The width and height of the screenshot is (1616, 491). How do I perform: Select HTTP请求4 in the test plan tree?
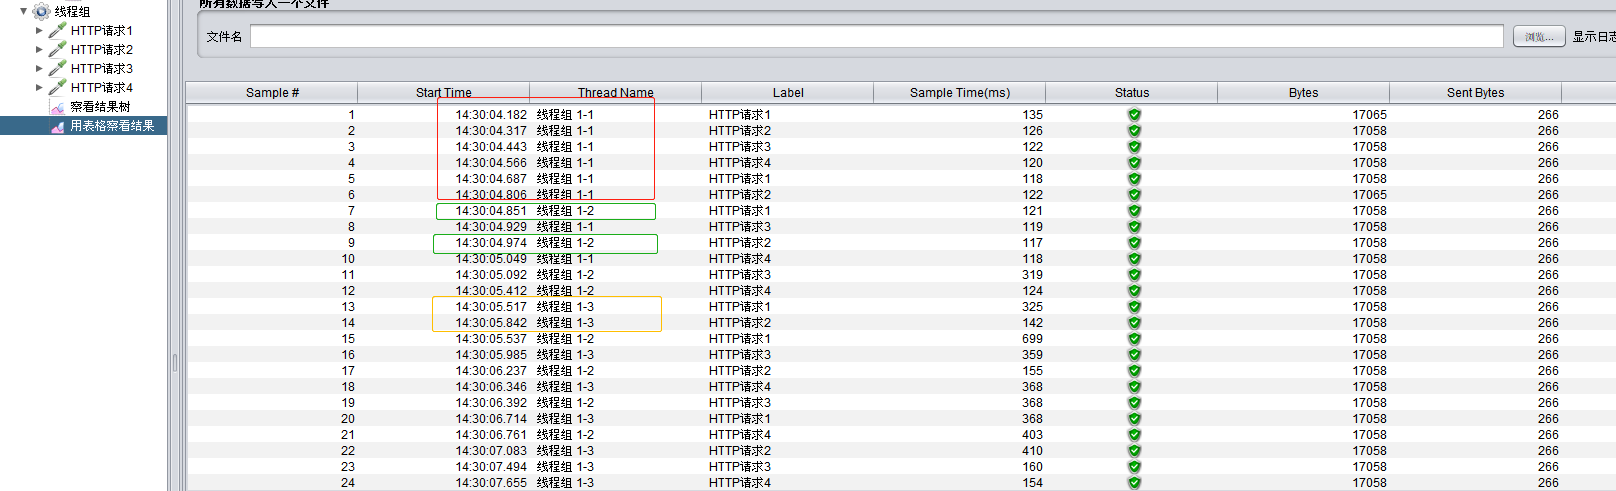click(101, 88)
